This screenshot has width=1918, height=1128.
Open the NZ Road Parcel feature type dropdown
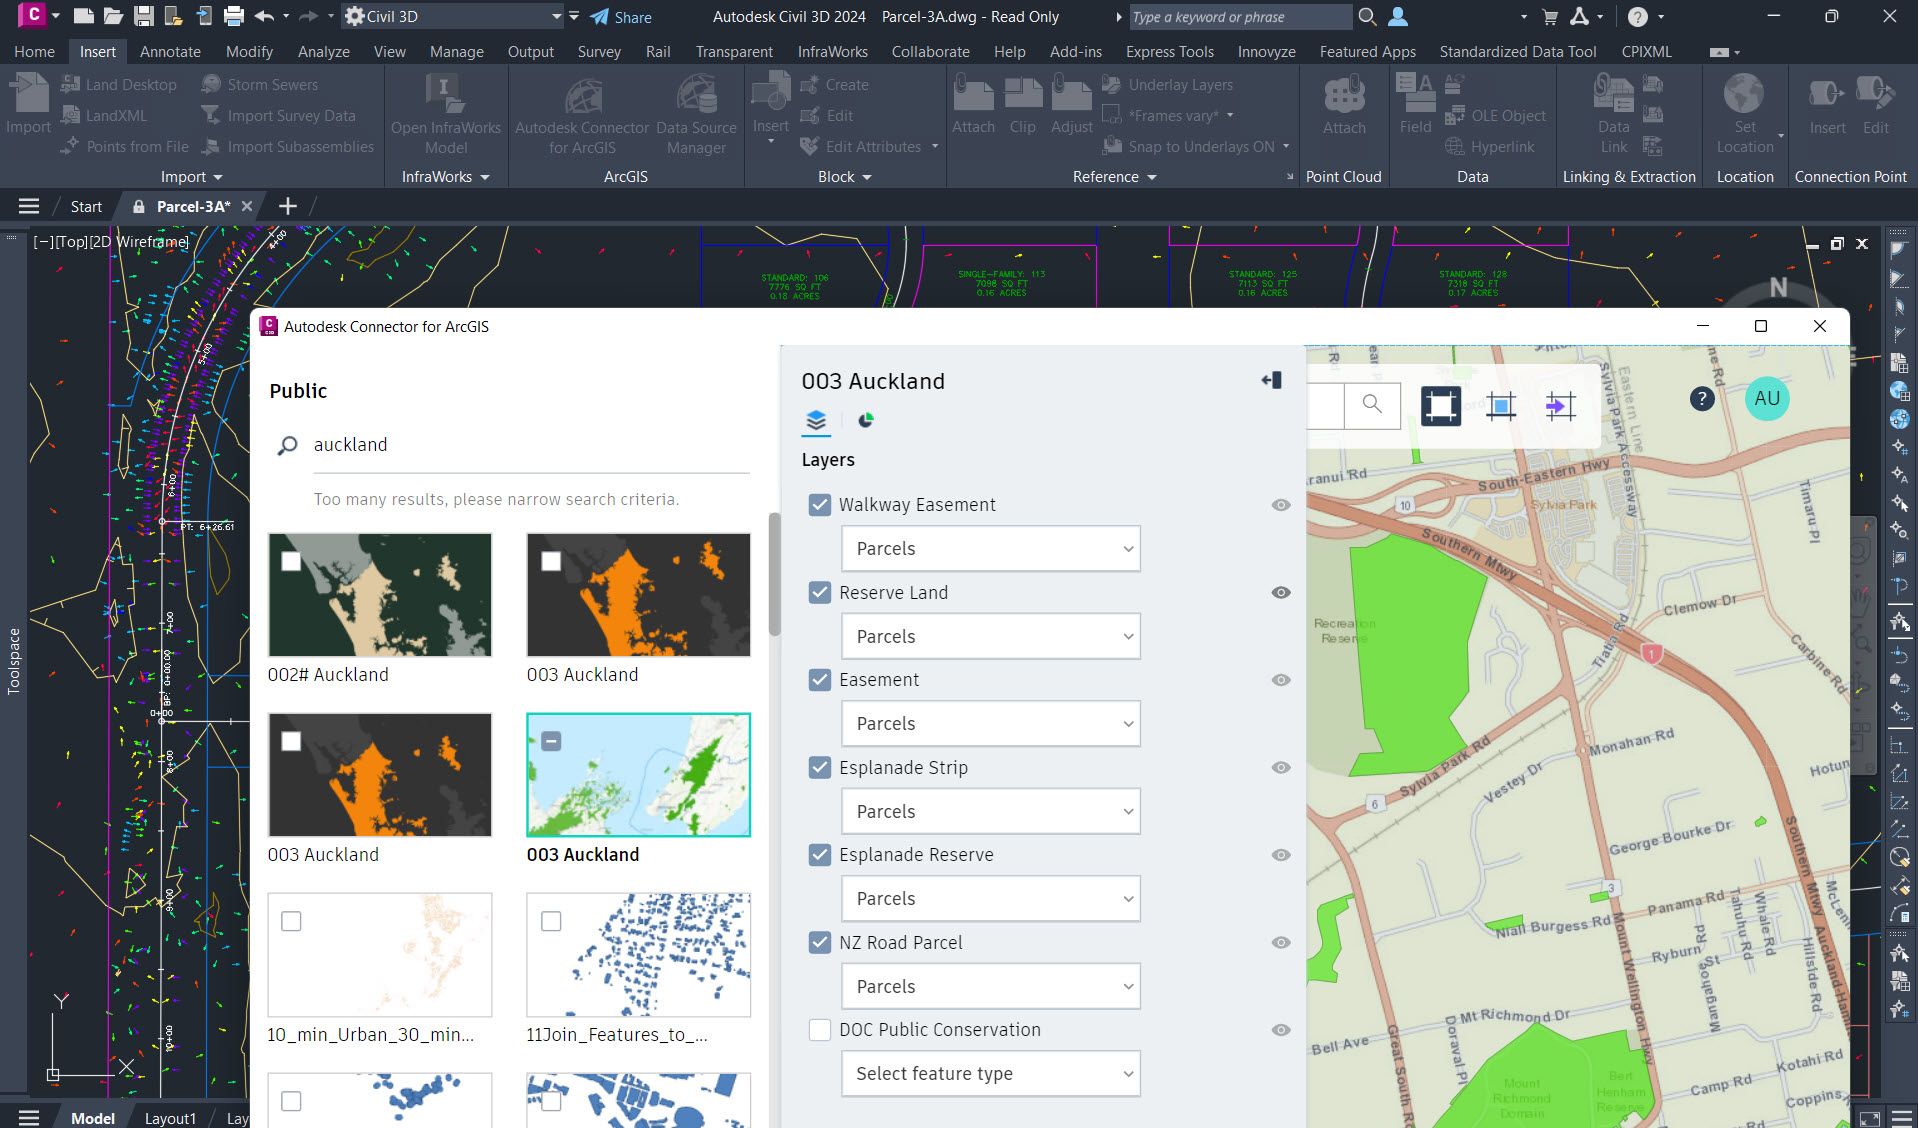(990, 987)
